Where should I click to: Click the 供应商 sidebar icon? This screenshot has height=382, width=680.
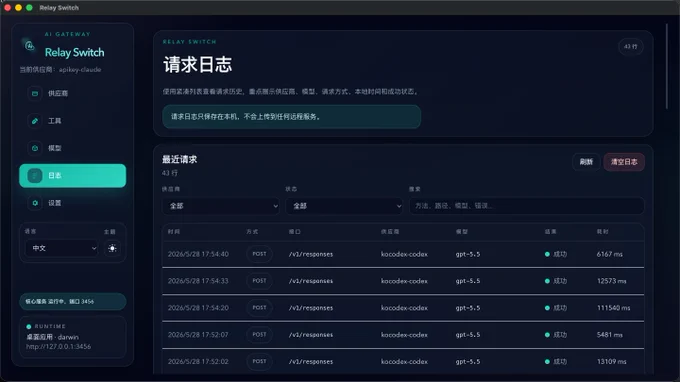[x=35, y=93]
